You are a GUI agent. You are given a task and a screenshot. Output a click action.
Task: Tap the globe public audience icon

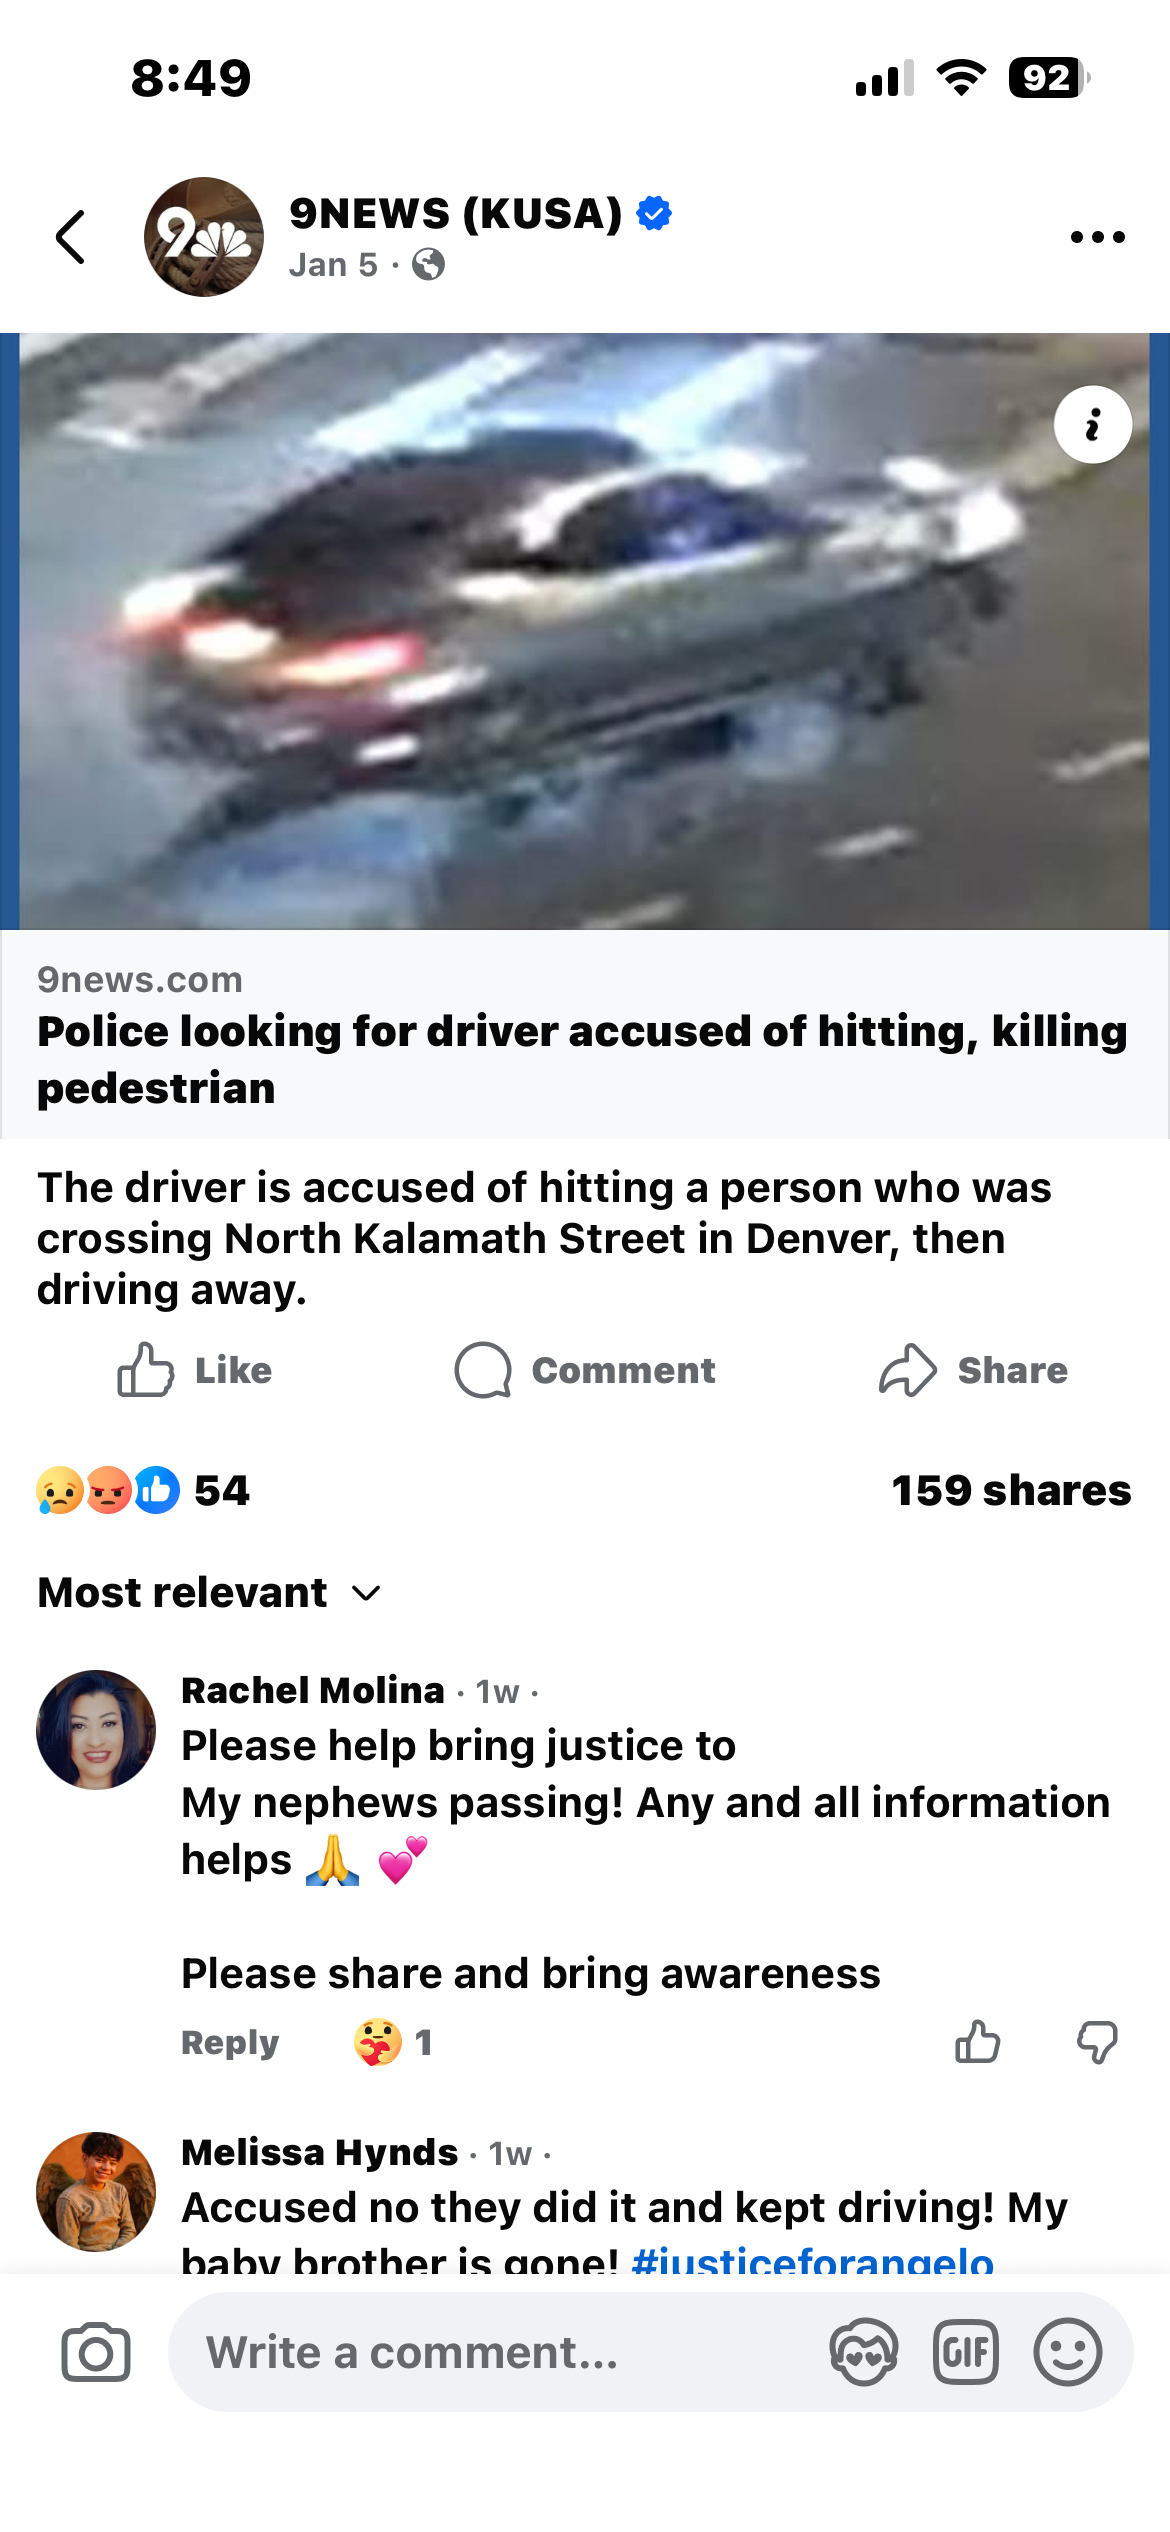click(428, 265)
